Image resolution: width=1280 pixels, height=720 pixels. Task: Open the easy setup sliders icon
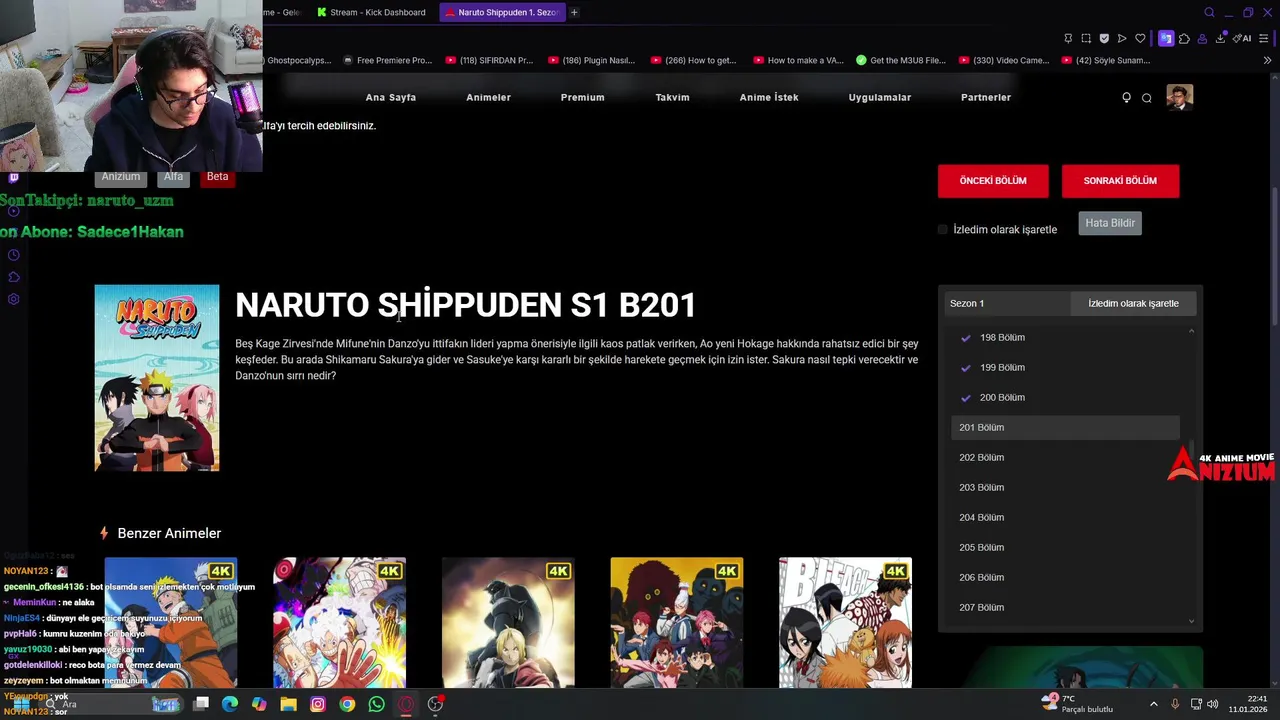[x=1263, y=38]
